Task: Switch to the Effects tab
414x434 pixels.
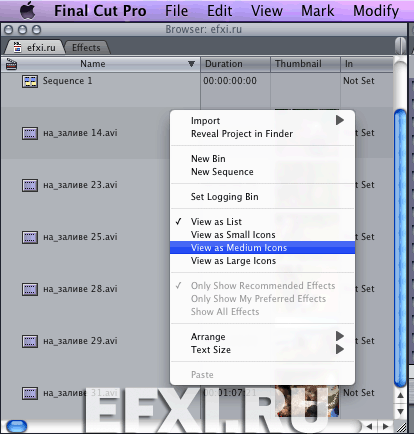Action: tap(86, 48)
